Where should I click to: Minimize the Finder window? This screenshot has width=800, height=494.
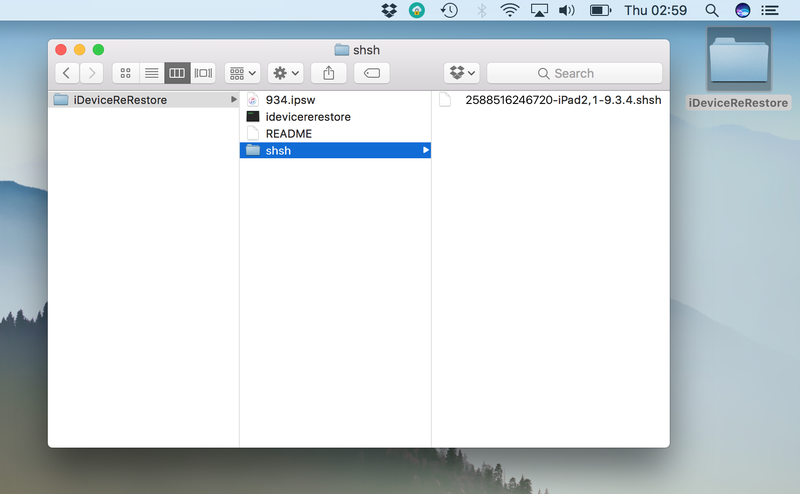tap(80, 50)
